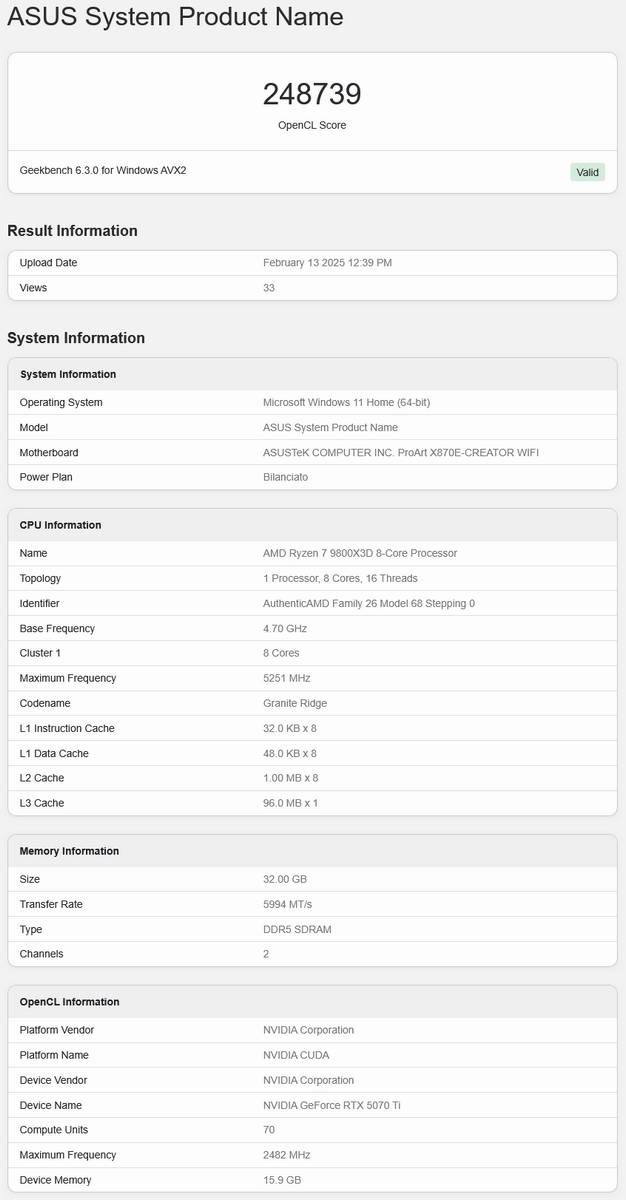Image resolution: width=626 pixels, height=1200 pixels.
Task: Select Device Vendor value NVIDIA Corporation
Action: click(308, 1080)
